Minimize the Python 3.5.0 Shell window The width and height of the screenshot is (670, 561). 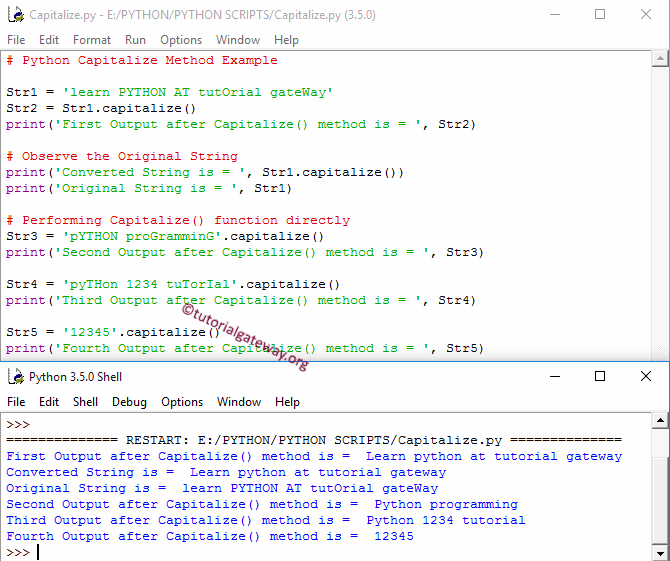555,376
